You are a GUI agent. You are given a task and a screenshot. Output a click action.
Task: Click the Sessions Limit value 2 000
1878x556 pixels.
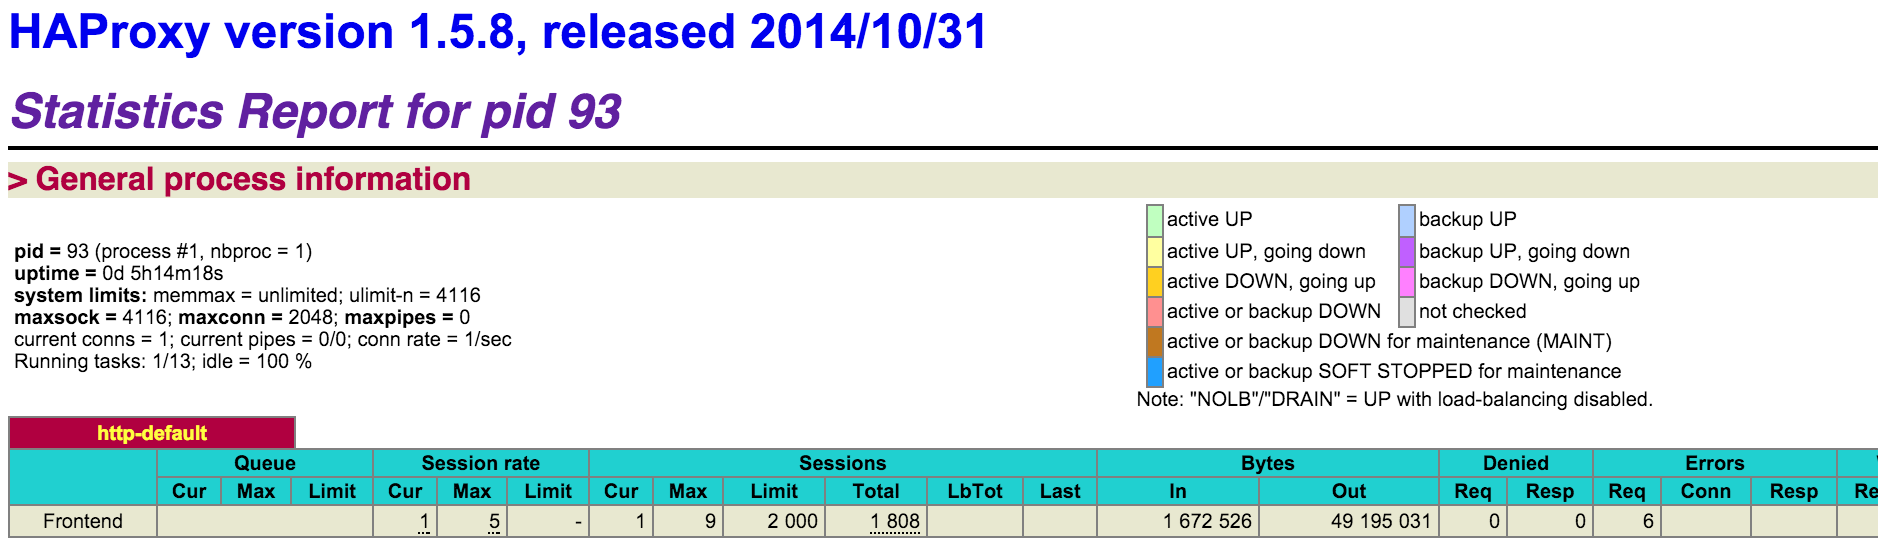pos(793,521)
